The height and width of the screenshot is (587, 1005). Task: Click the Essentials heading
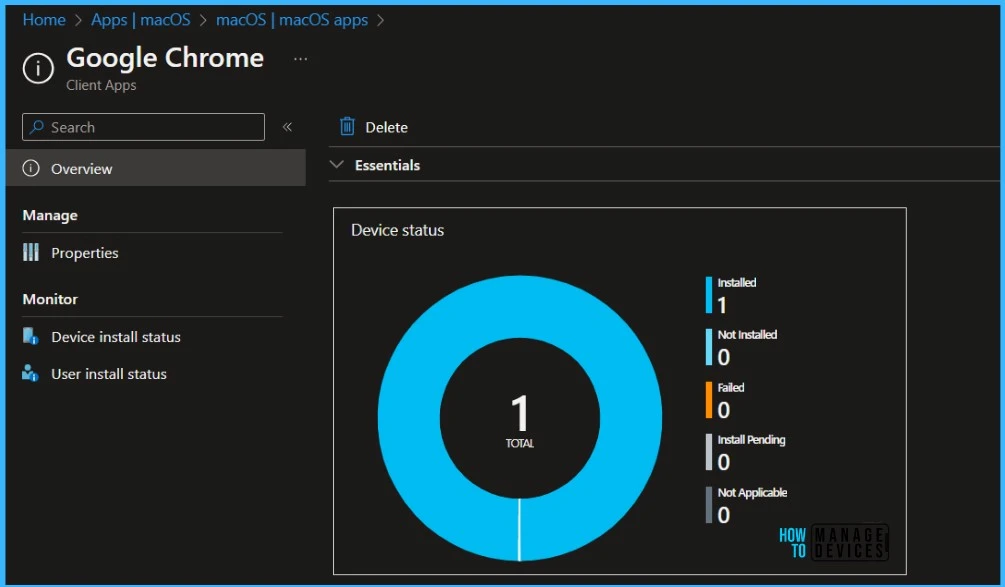tap(387, 165)
